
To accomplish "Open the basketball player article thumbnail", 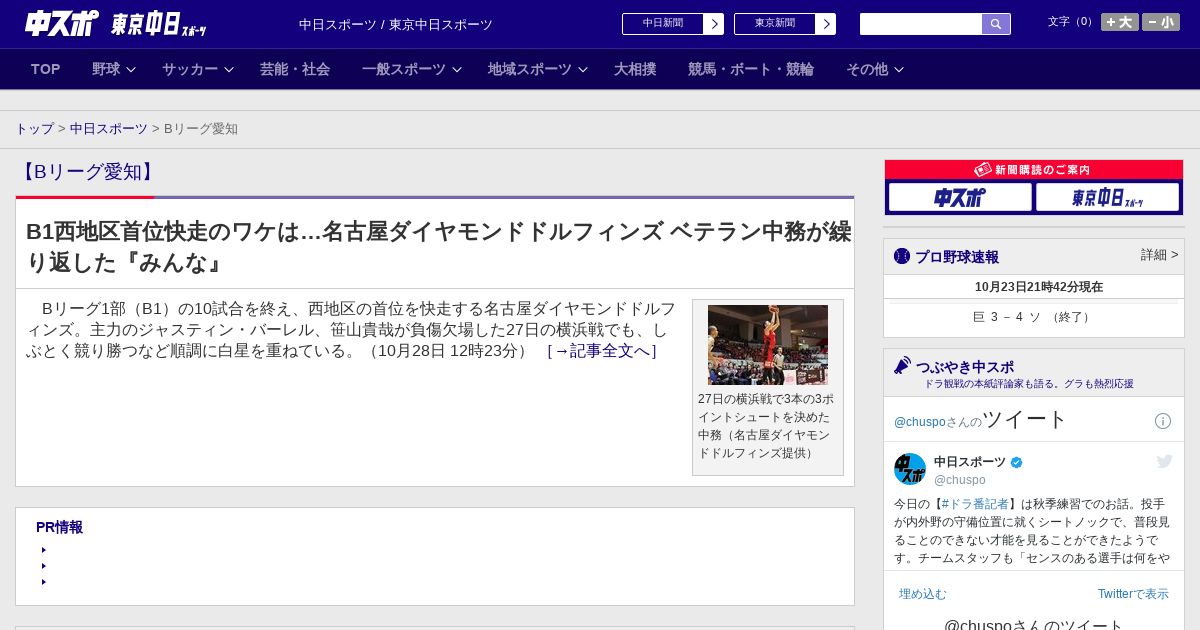I will point(768,345).
